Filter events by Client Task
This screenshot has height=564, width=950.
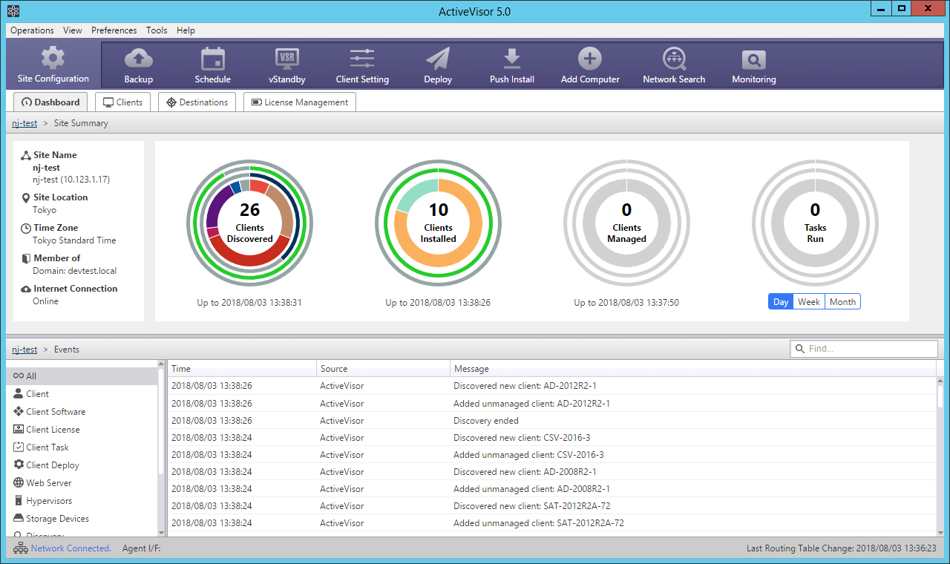(82, 447)
